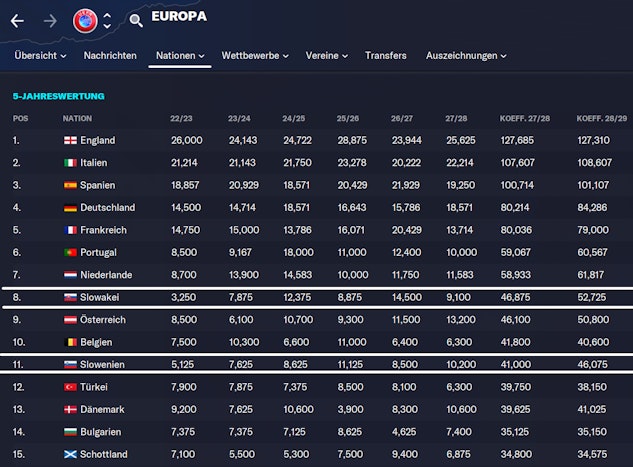
Task: Toggle the up/down stepper beside logo
Action: 107,20
